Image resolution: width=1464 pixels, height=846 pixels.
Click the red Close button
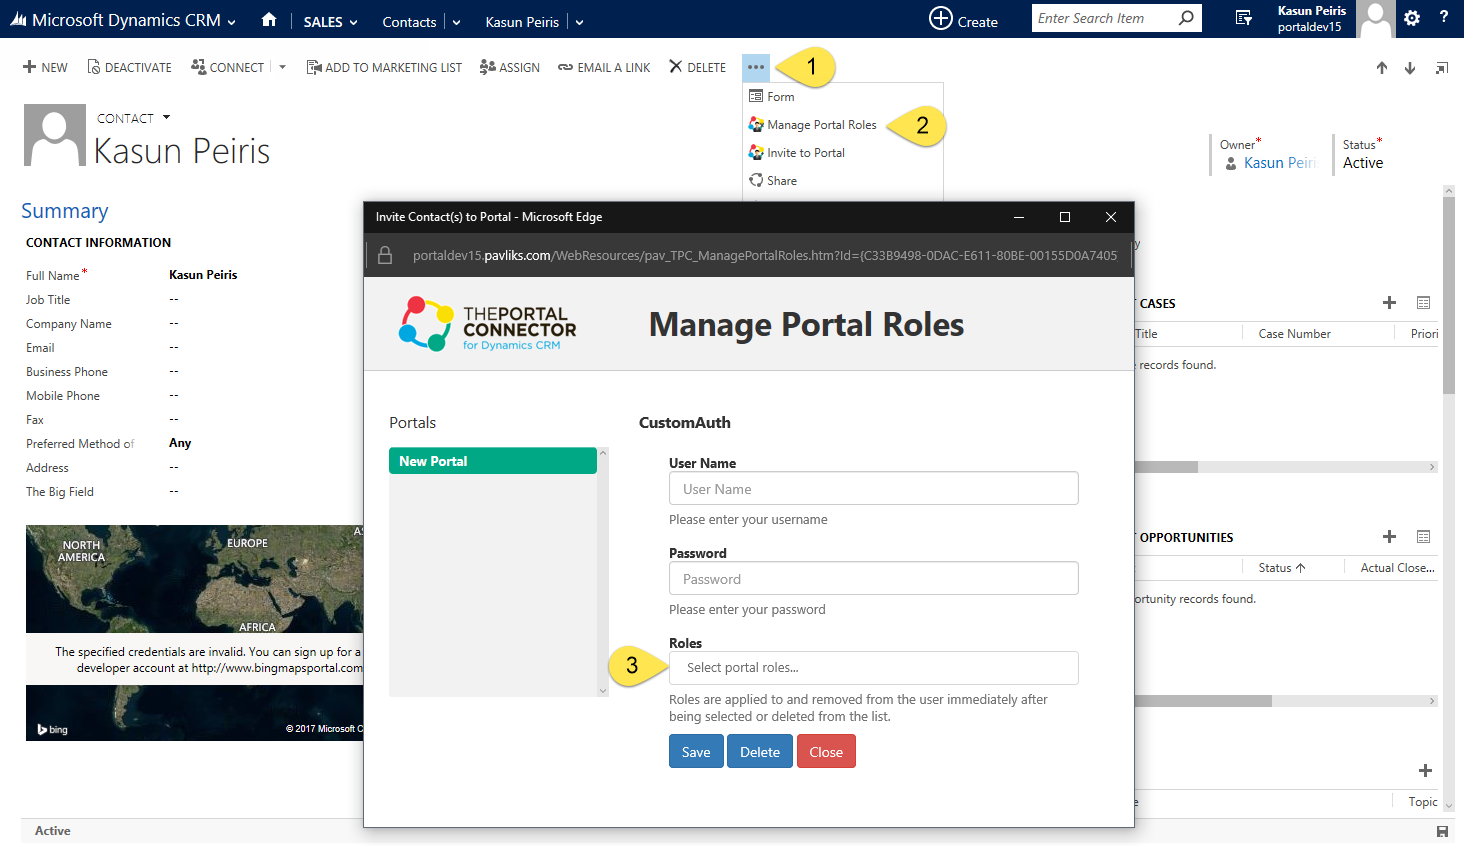coord(826,752)
